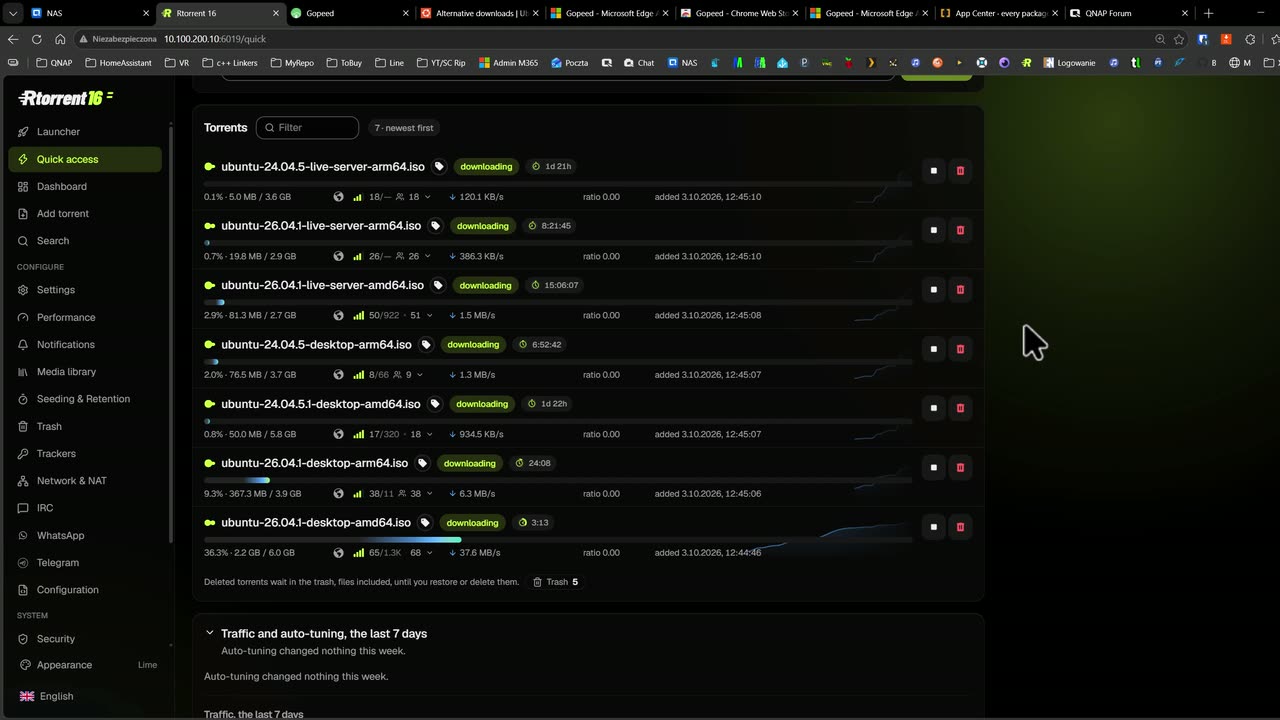Click the tag icon beside ubuntu-26.04.1-live-server-amd64.iso
This screenshot has width=1280, height=720.
pos(438,286)
